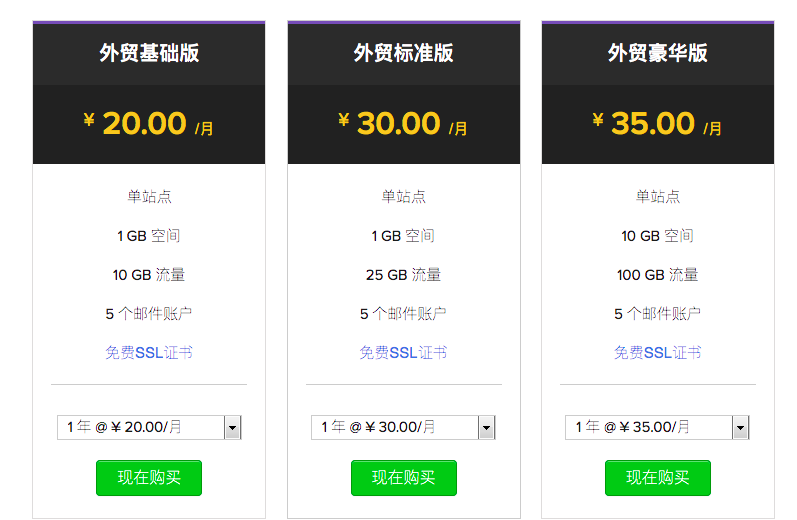Click the 25 GB 流量 feature text

[404, 275]
